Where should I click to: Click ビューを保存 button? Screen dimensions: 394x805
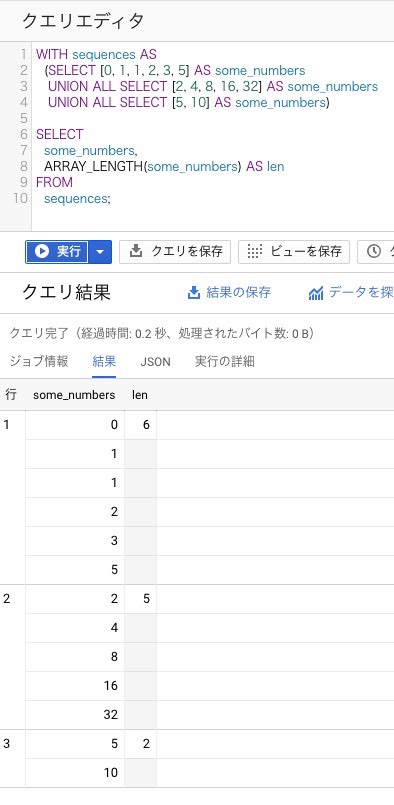[x=294, y=252]
